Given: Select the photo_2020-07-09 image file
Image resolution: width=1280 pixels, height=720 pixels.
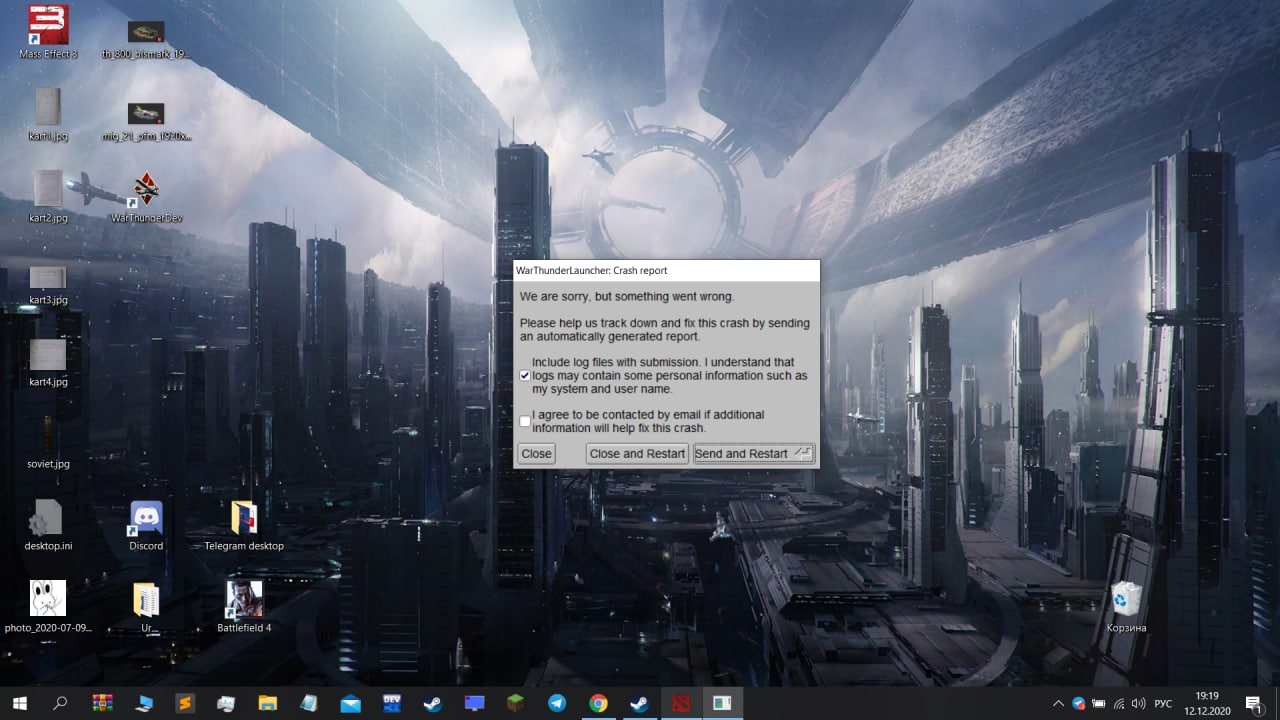Looking at the screenshot, I should tap(48, 607).
